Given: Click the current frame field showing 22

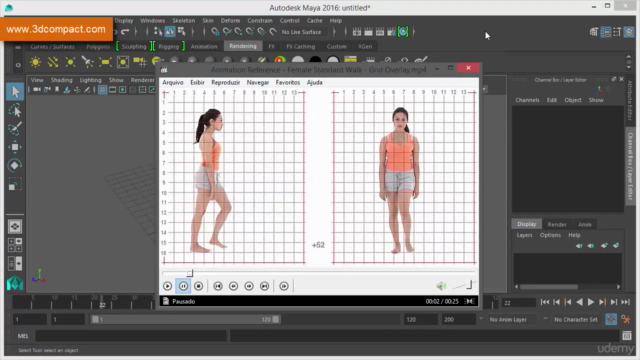Looking at the screenshot, I should coord(519,303).
